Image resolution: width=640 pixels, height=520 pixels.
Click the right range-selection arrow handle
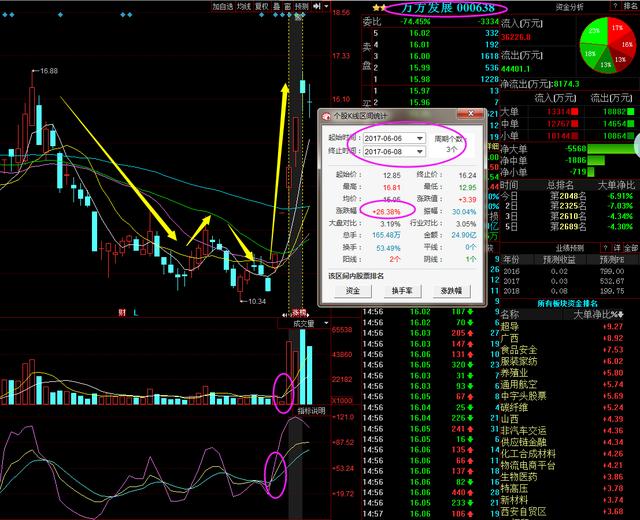(307, 315)
